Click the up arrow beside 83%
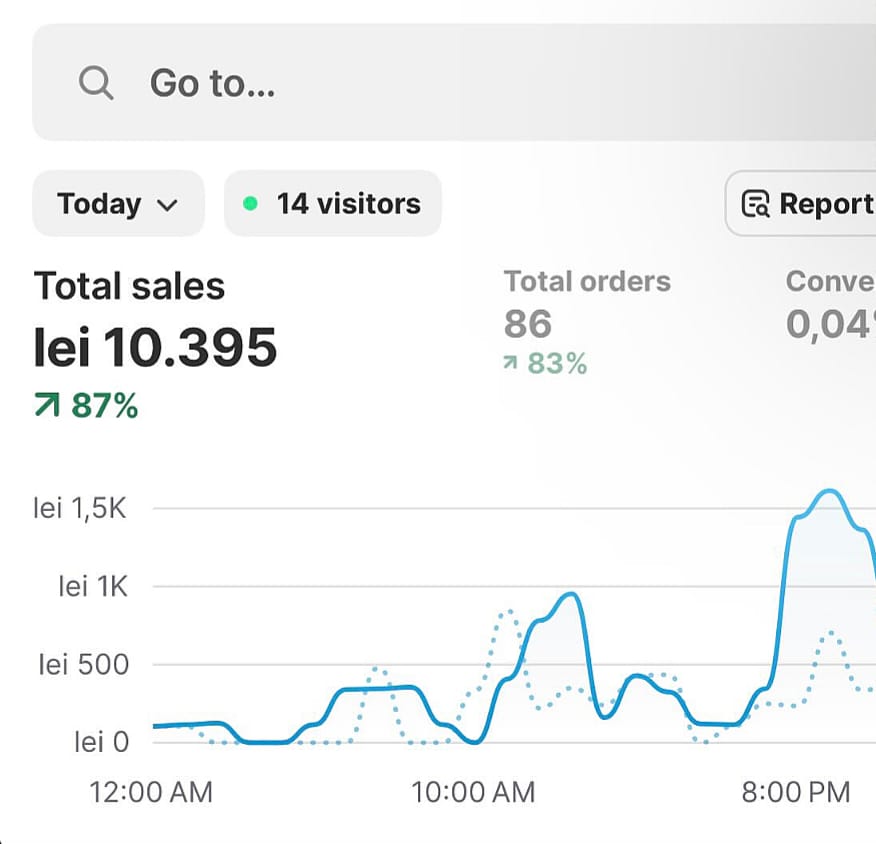Image resolution: width=876 pixels, height=844 pixels. pyautogui.click(x=510, y=364)
